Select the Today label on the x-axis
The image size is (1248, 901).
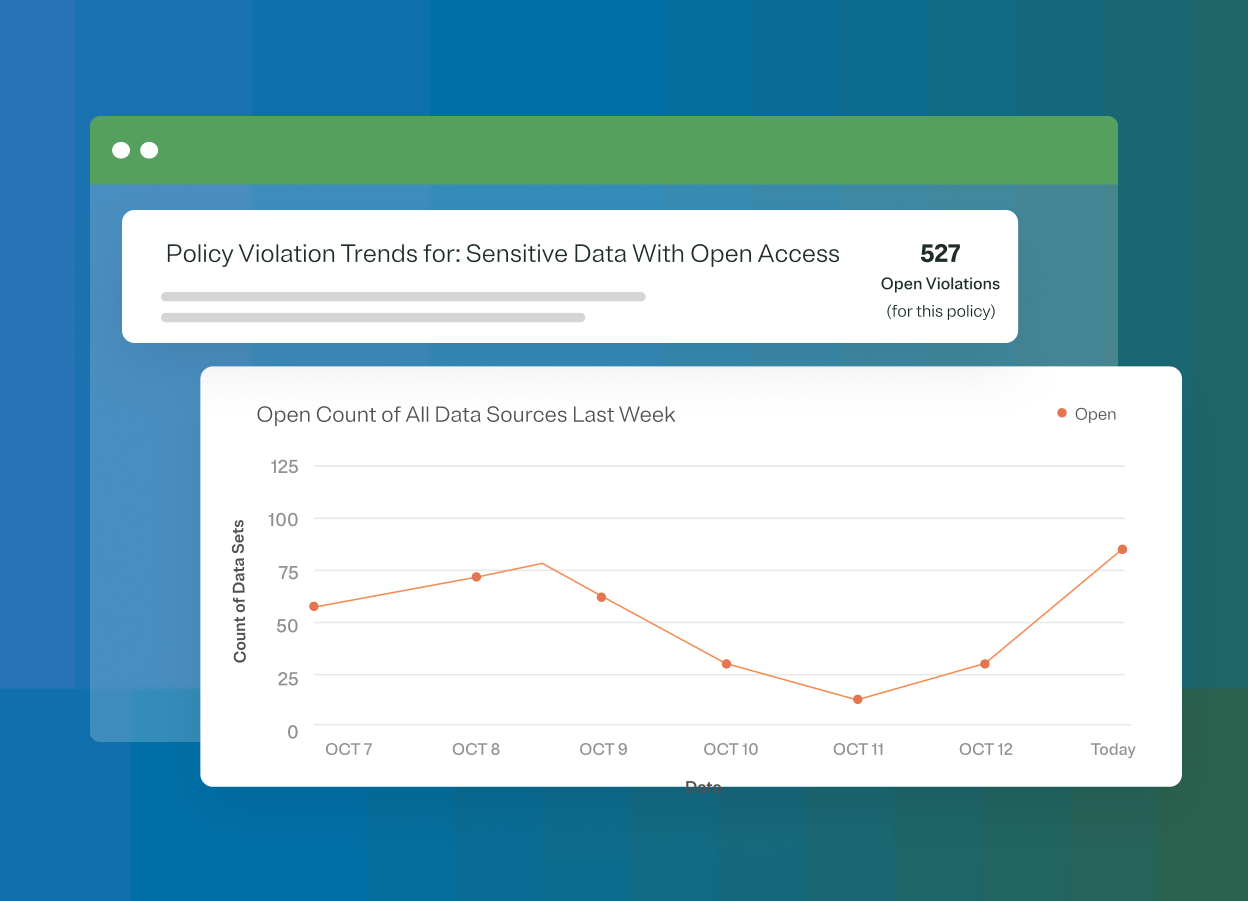[x=1113, y=749]
